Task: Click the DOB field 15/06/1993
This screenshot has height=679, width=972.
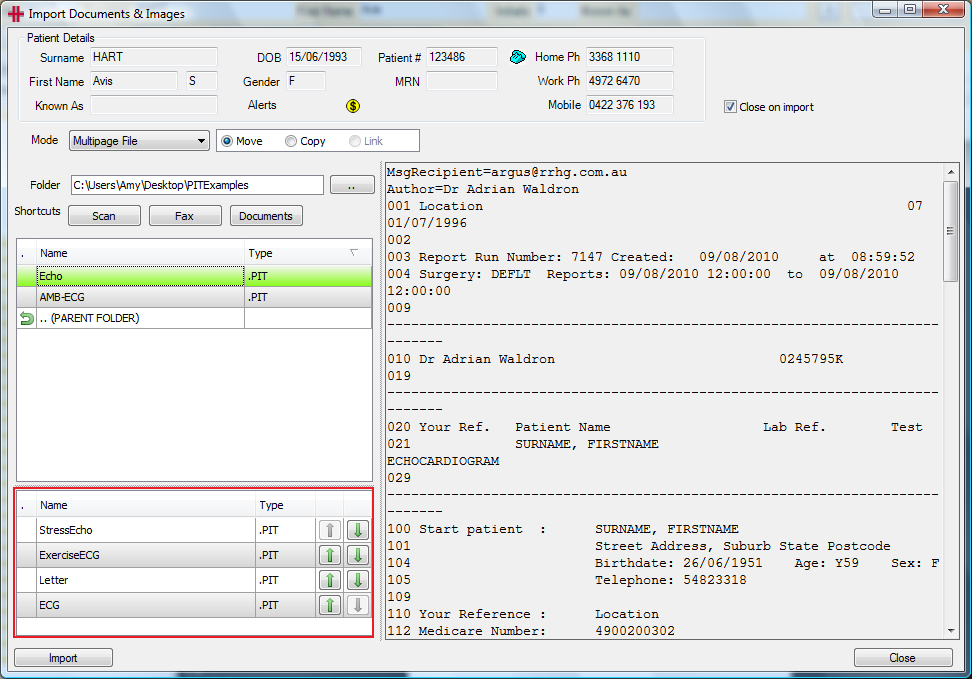Action: click(324, 57)
